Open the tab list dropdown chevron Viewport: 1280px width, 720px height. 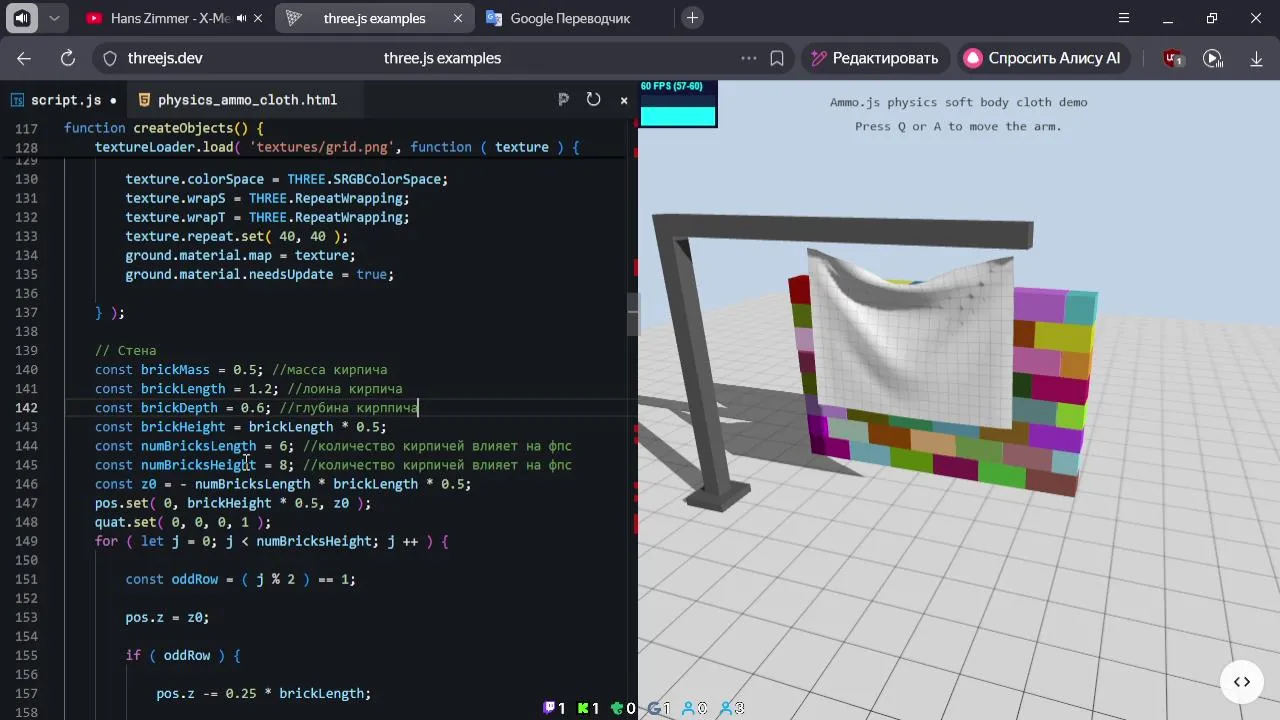click(54, 18)
